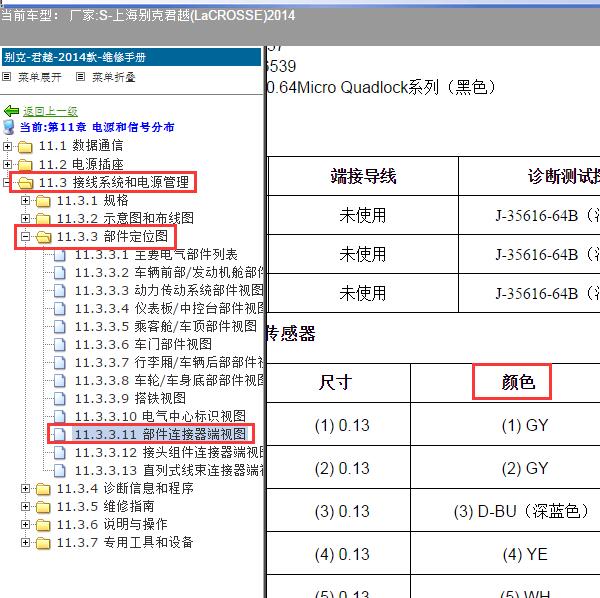Click the (1) GY color cell
Screen dimensions: 600x598
click(525, 425)
